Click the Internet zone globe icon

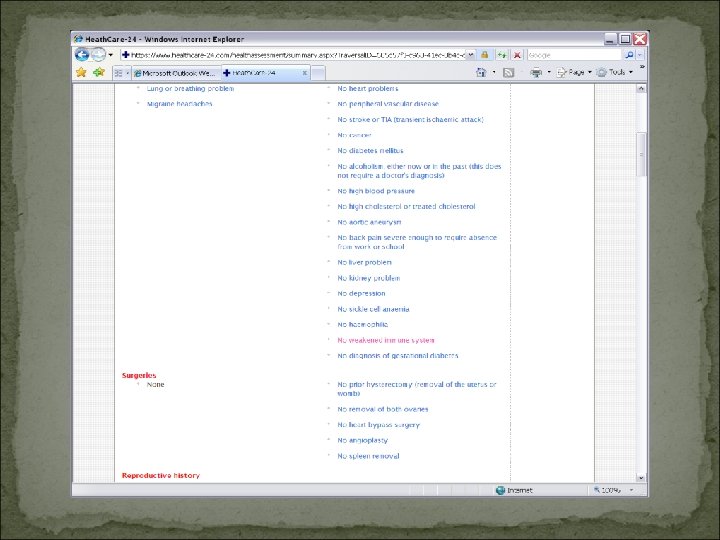[501, 490]
